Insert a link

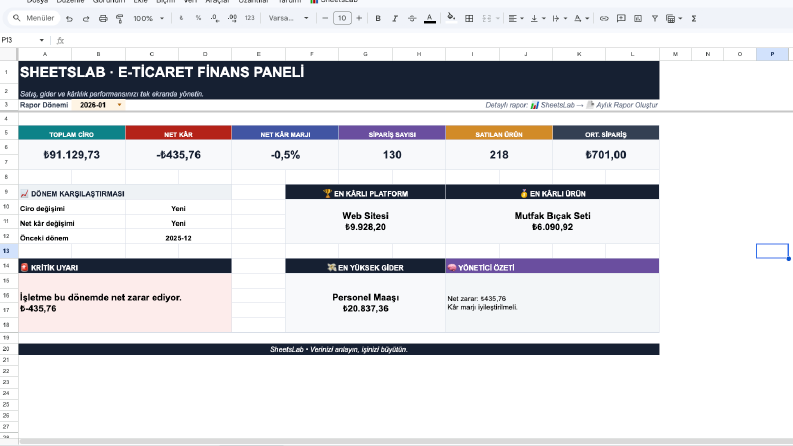coord(604,18)
